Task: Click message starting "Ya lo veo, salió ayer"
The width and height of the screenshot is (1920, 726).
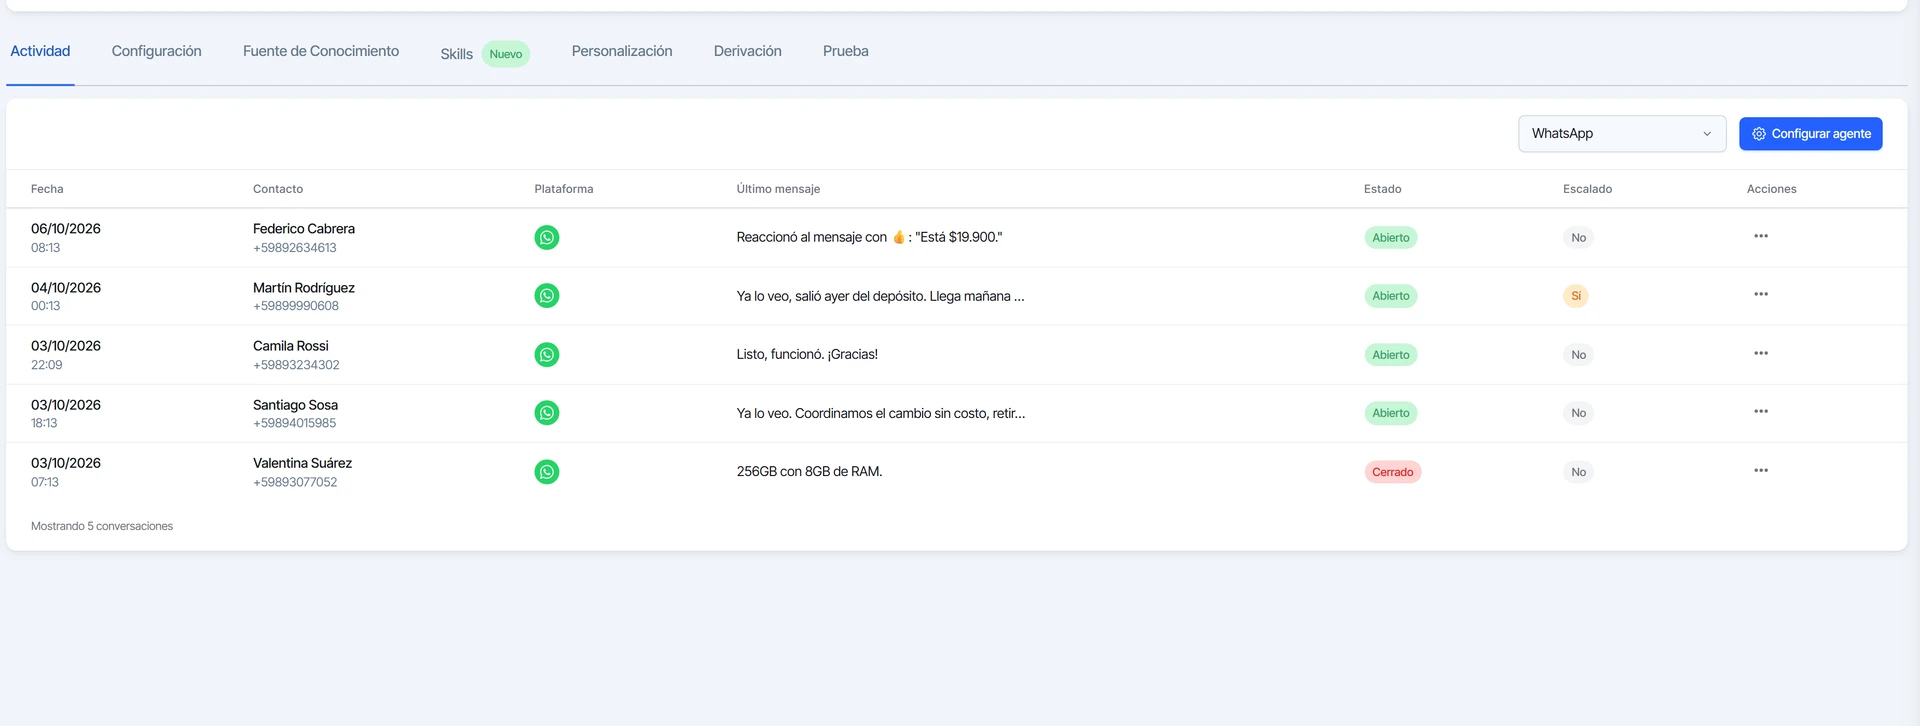Action: 880,296
